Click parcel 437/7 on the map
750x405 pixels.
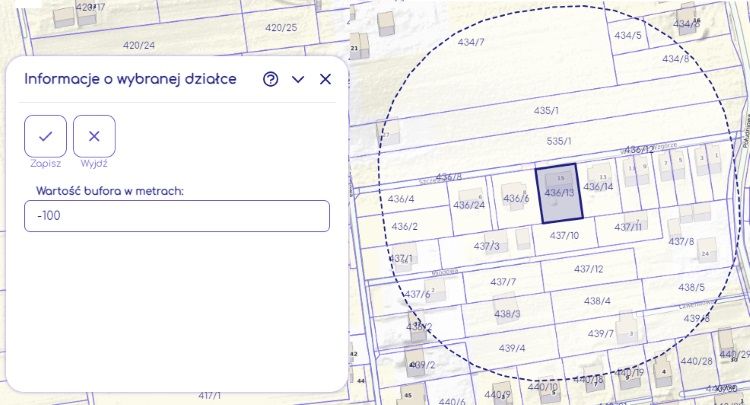[x=502, y=282]
